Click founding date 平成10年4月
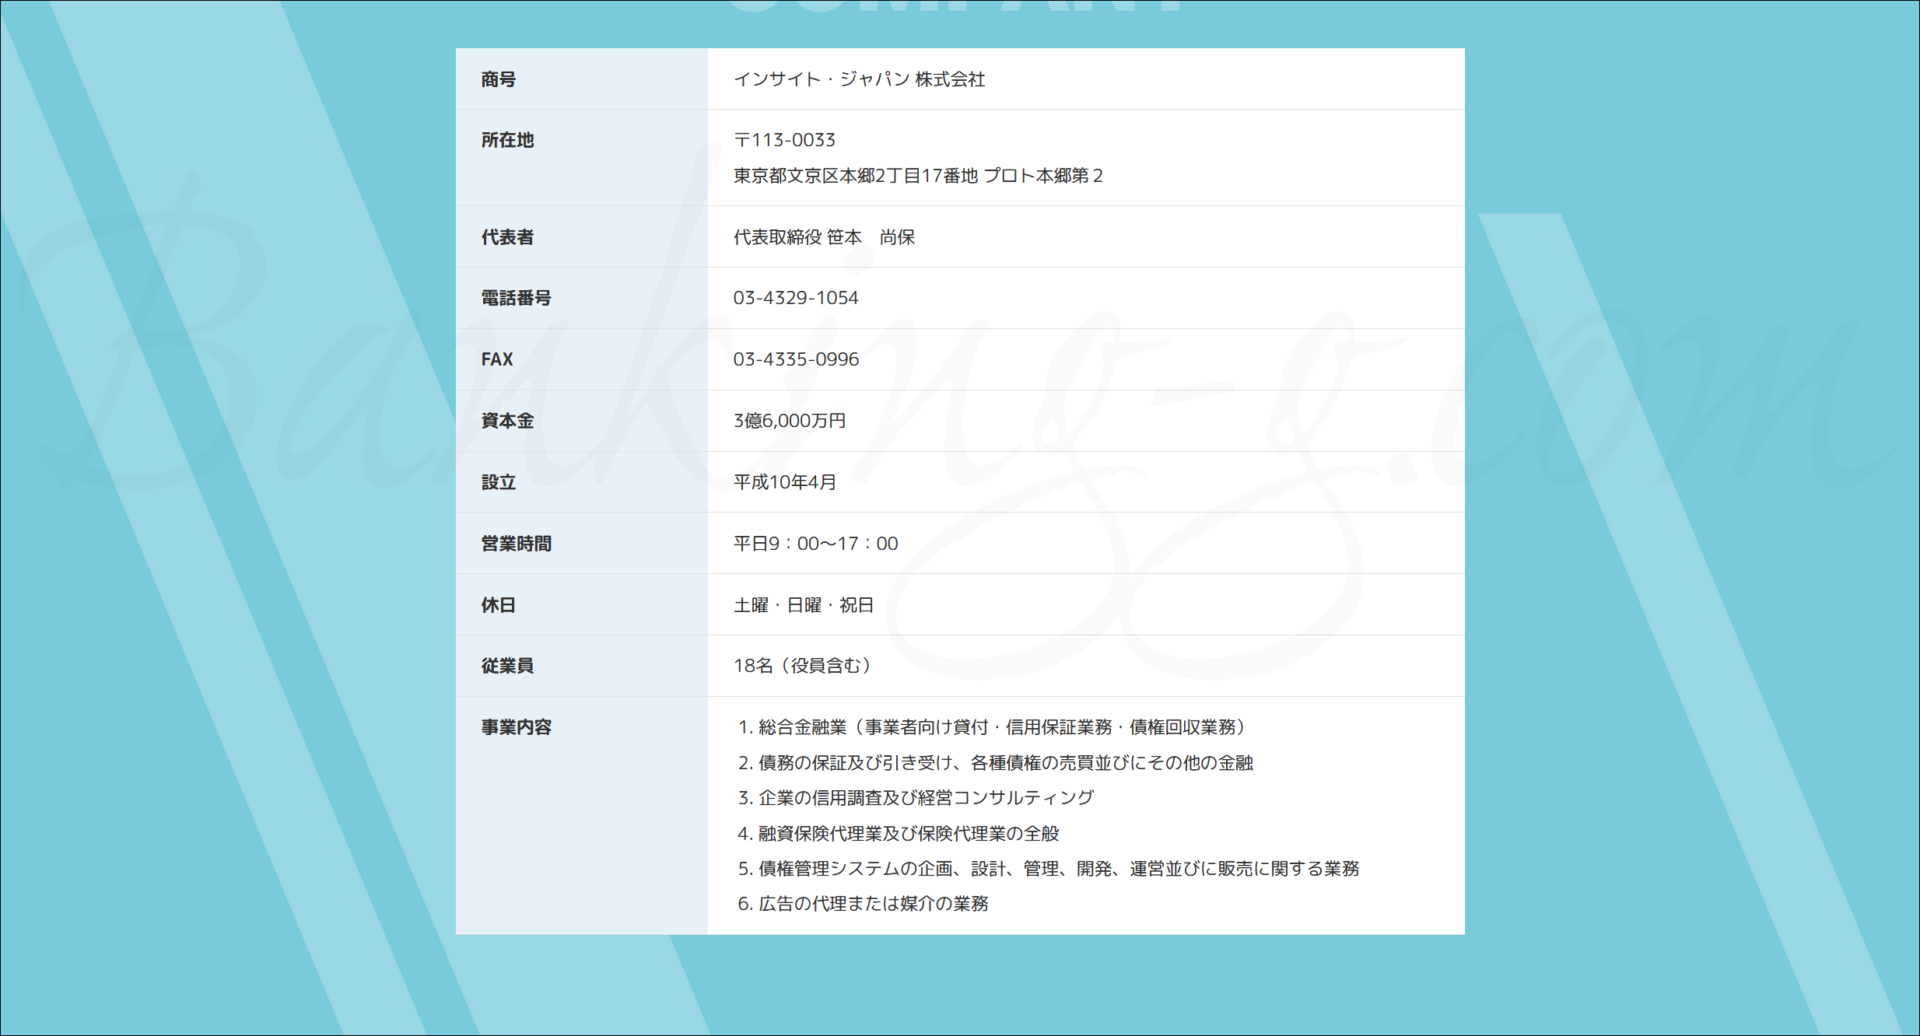 pos(785,482)
